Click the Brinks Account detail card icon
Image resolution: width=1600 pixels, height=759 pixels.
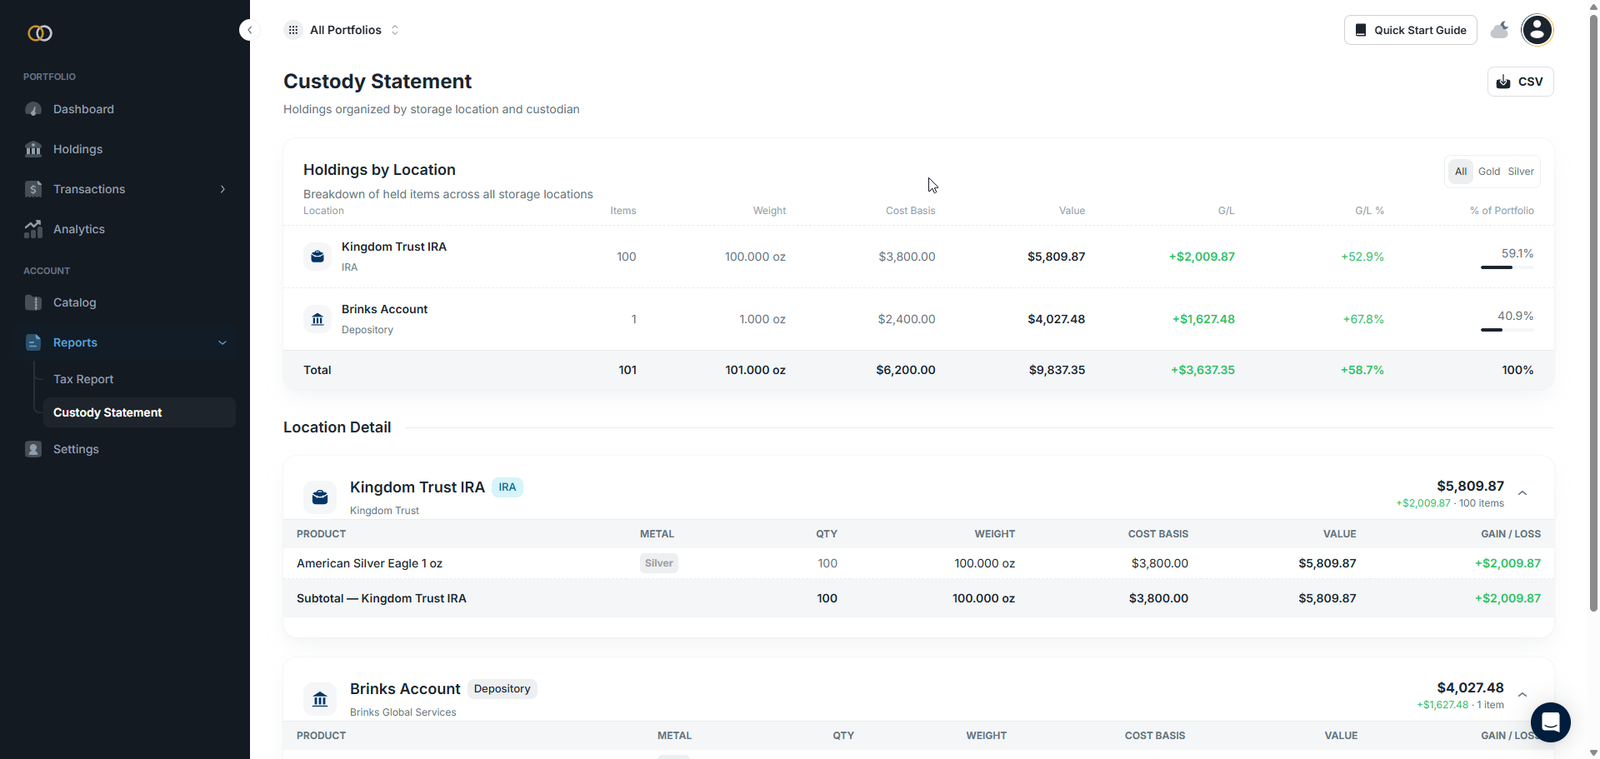pos(320,699)
